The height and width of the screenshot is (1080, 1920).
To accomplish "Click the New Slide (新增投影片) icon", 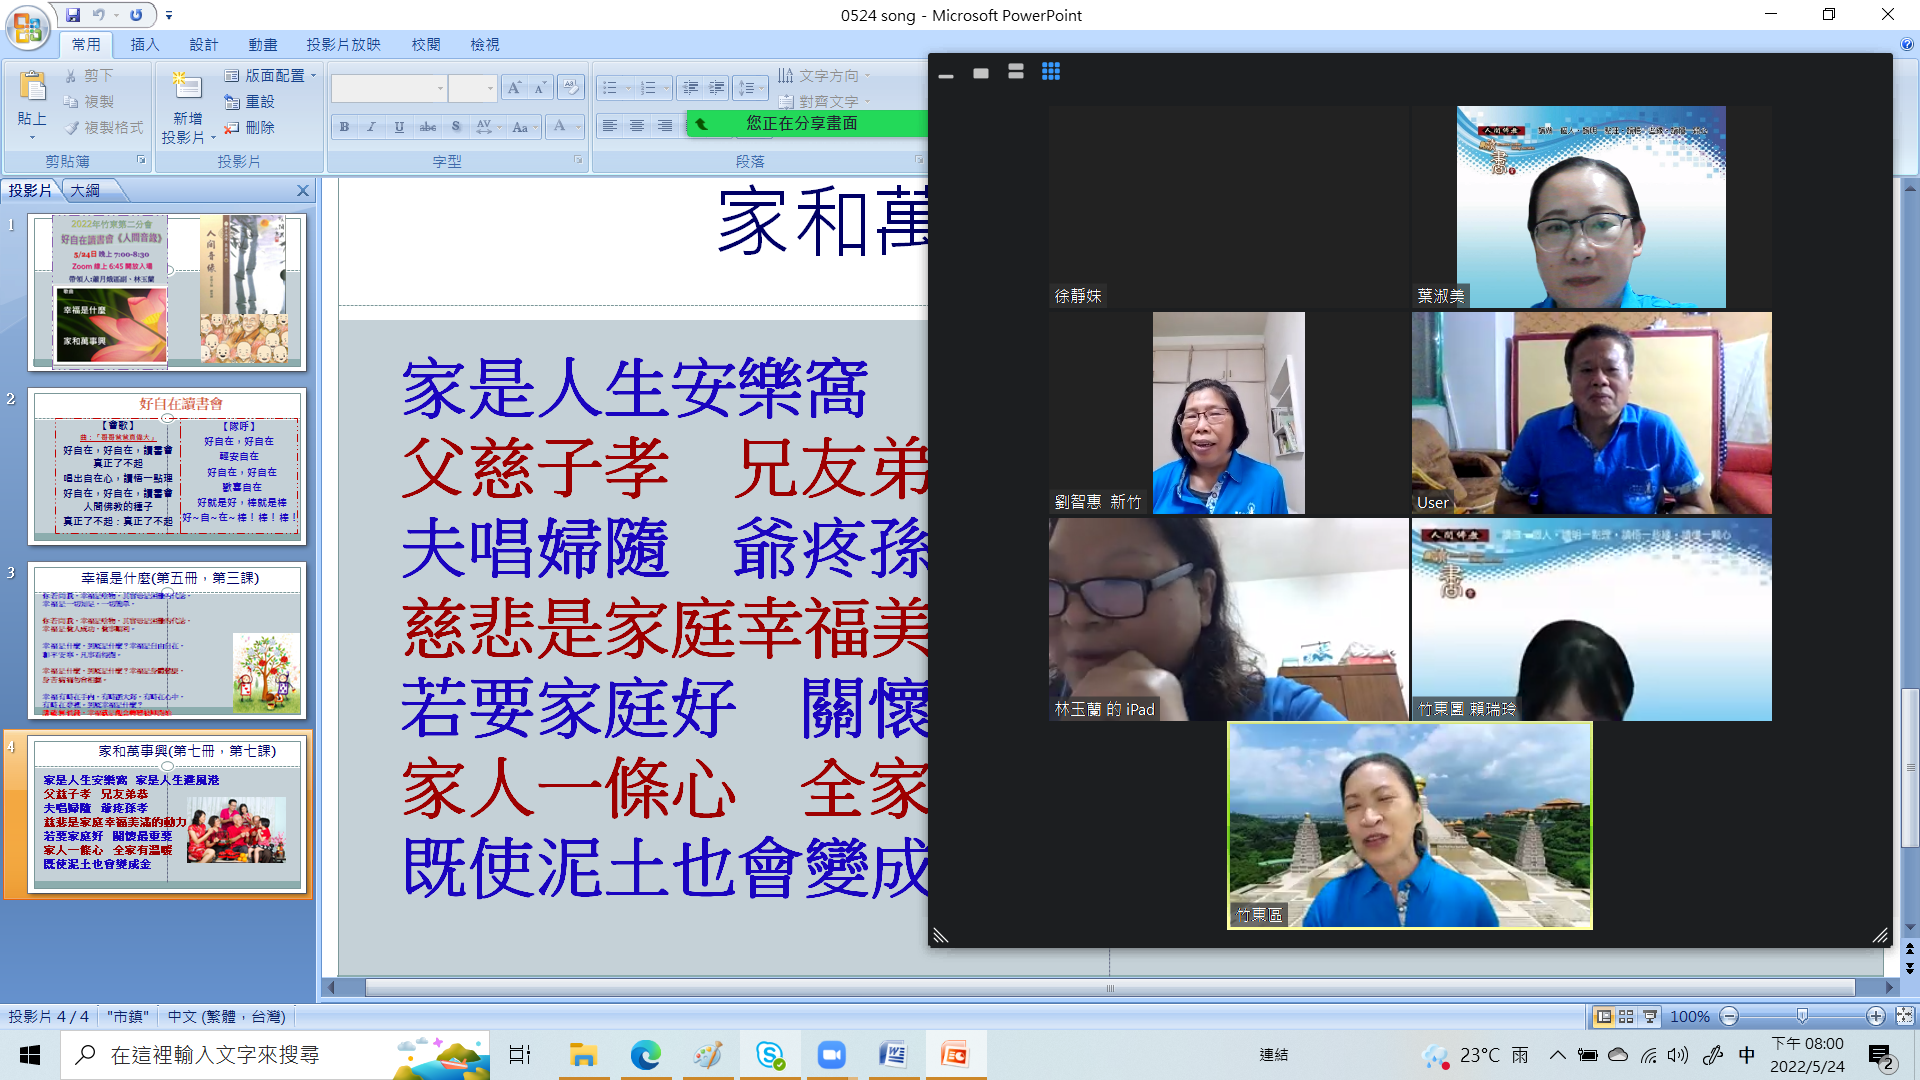I will (187, 90).
